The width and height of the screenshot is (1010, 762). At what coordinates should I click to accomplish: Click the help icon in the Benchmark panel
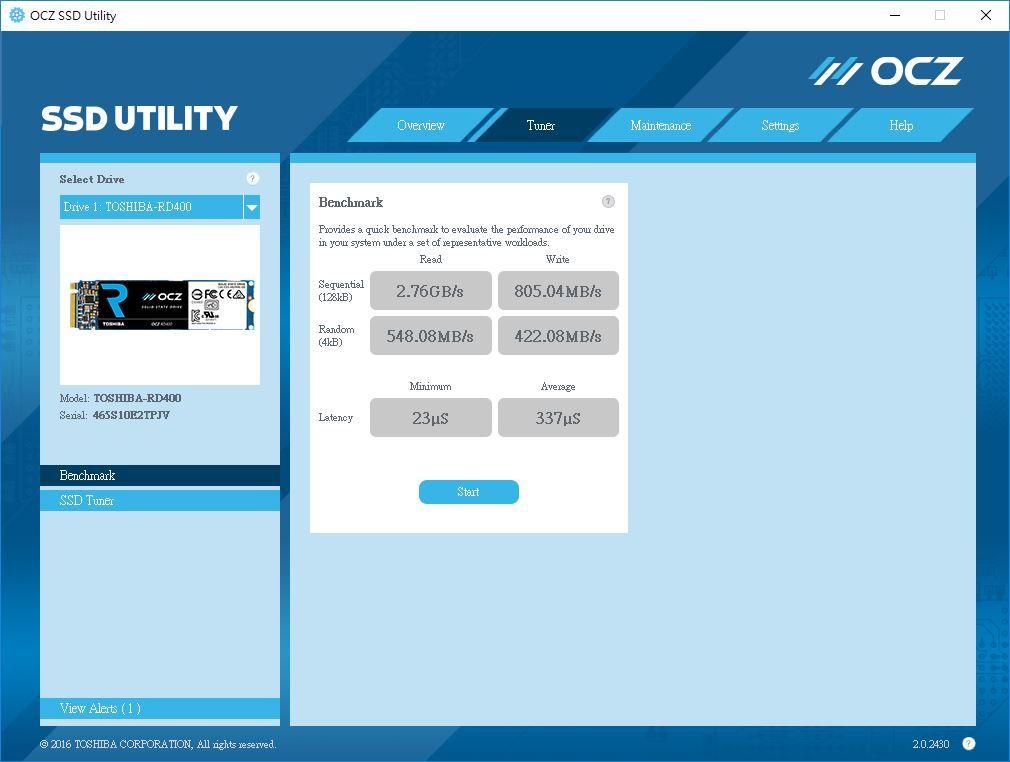608,202
